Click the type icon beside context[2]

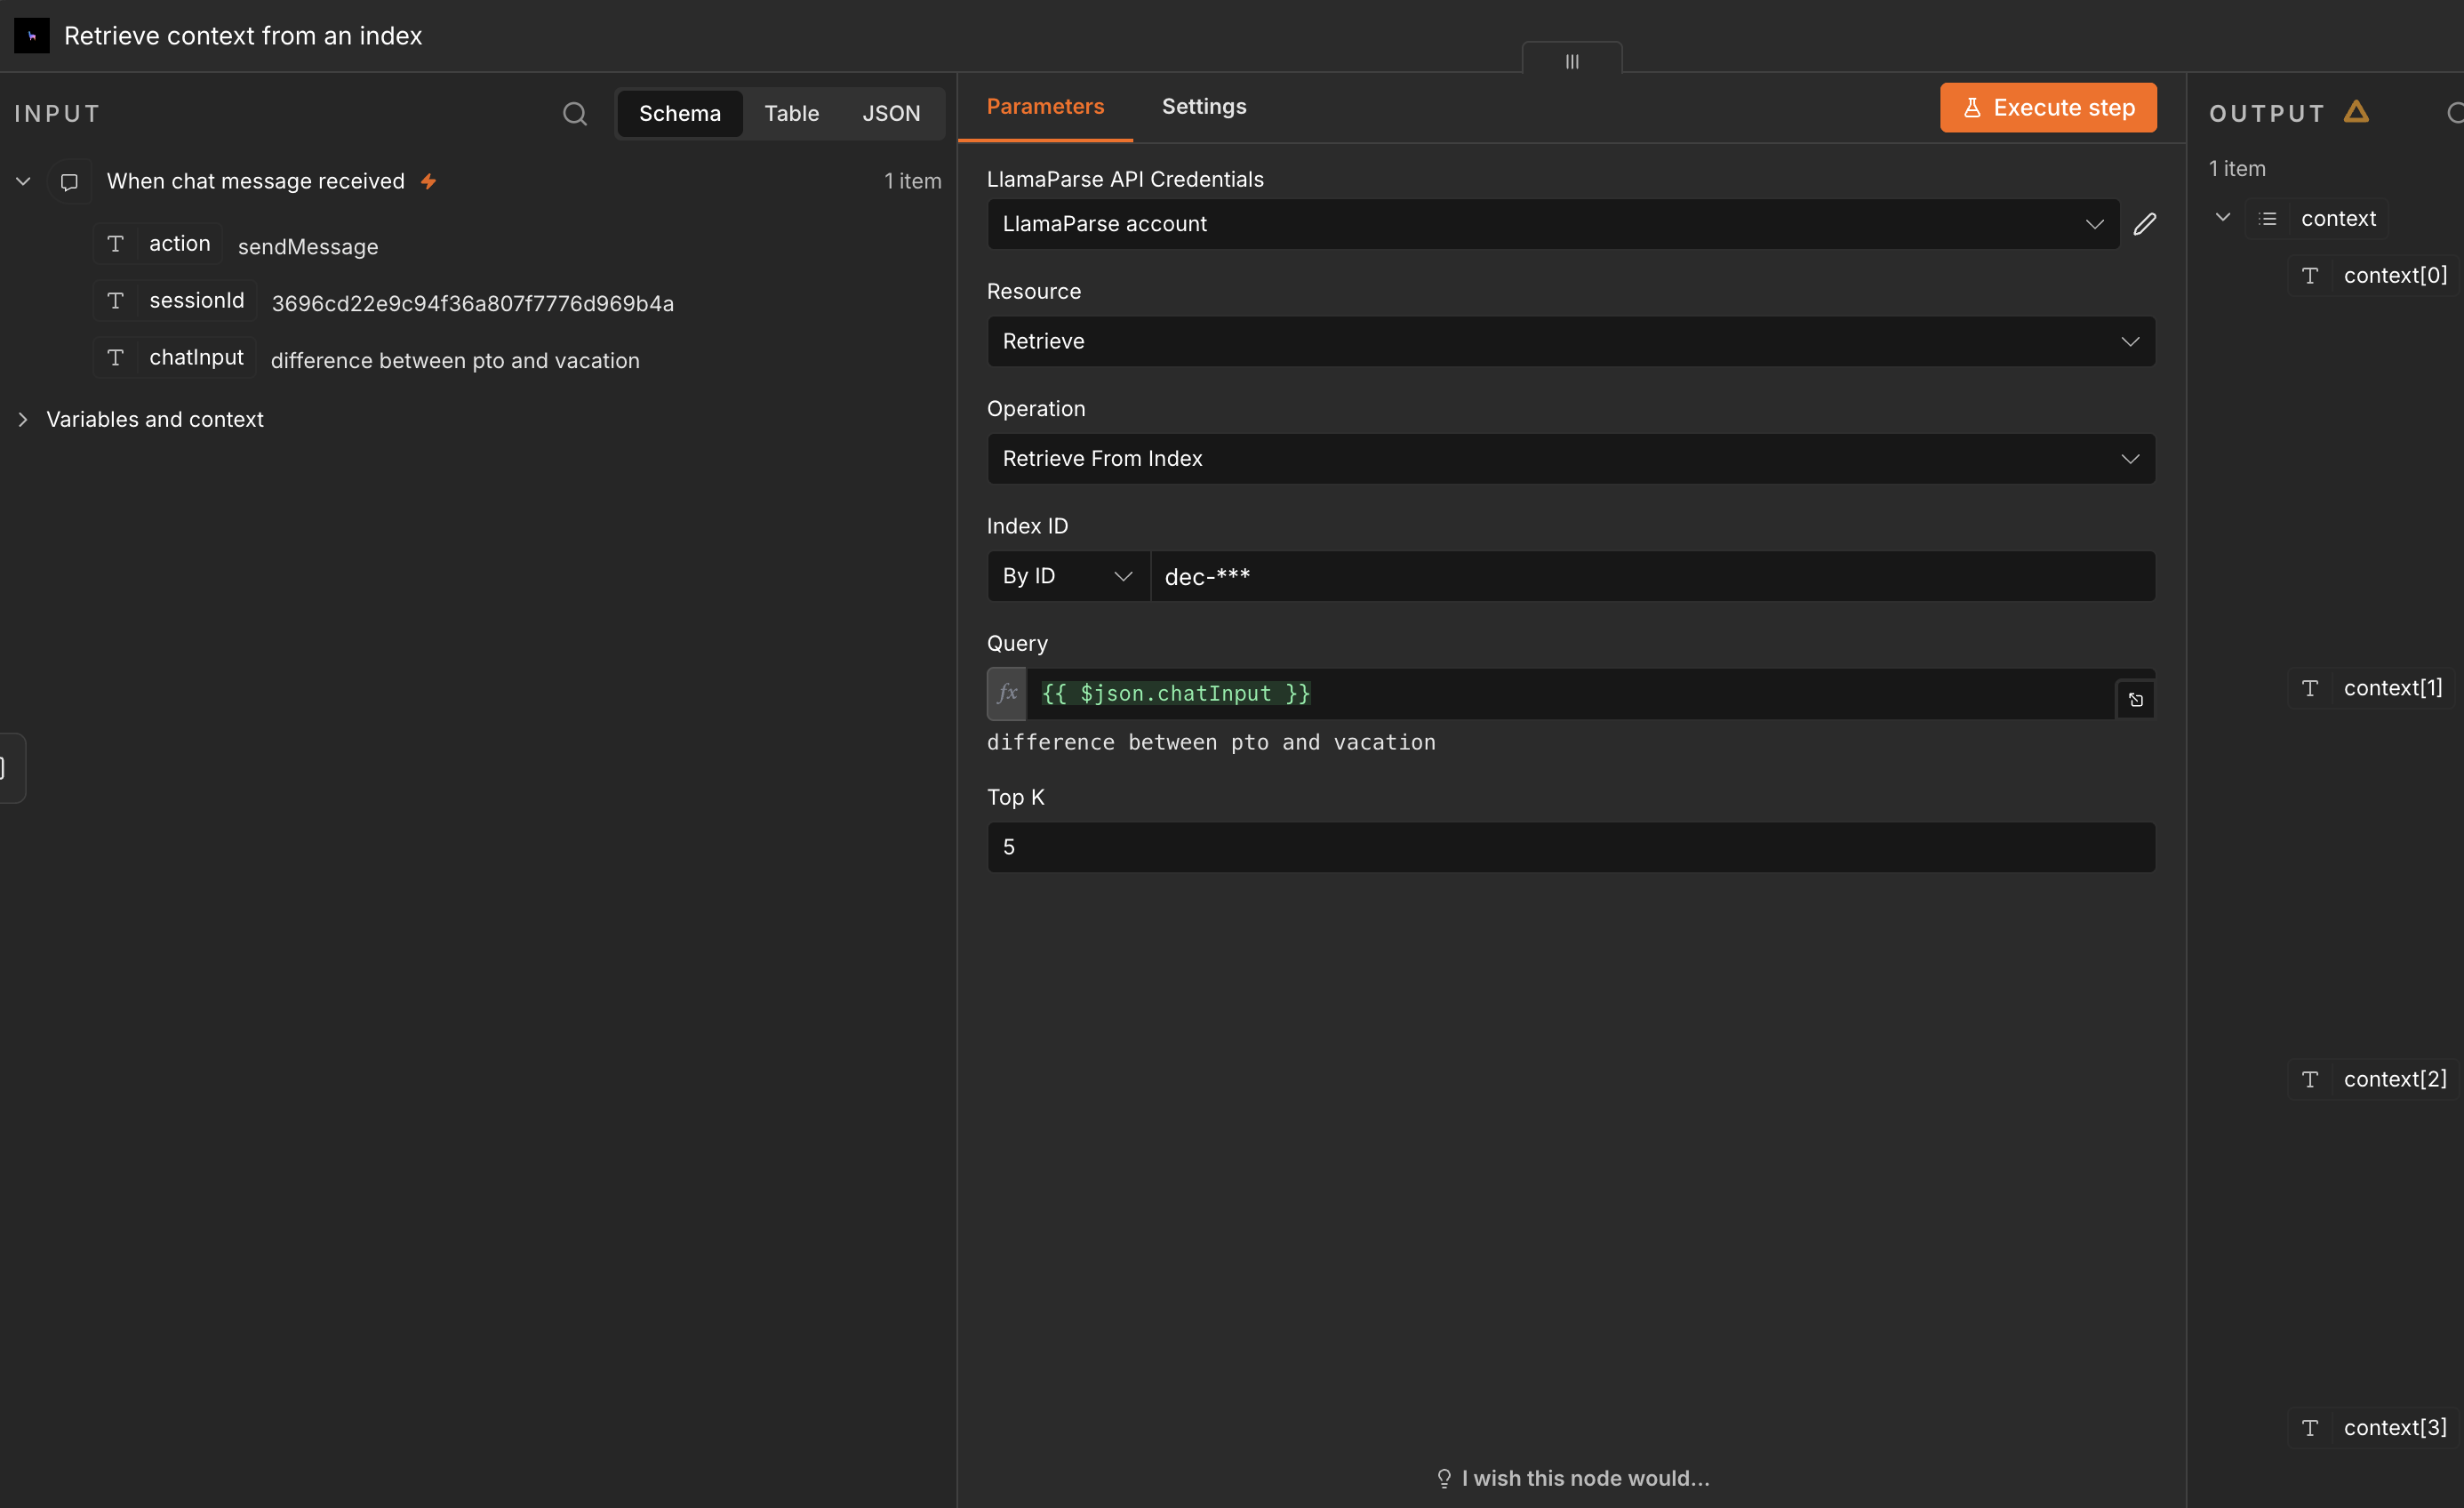pos(2310,1080)
